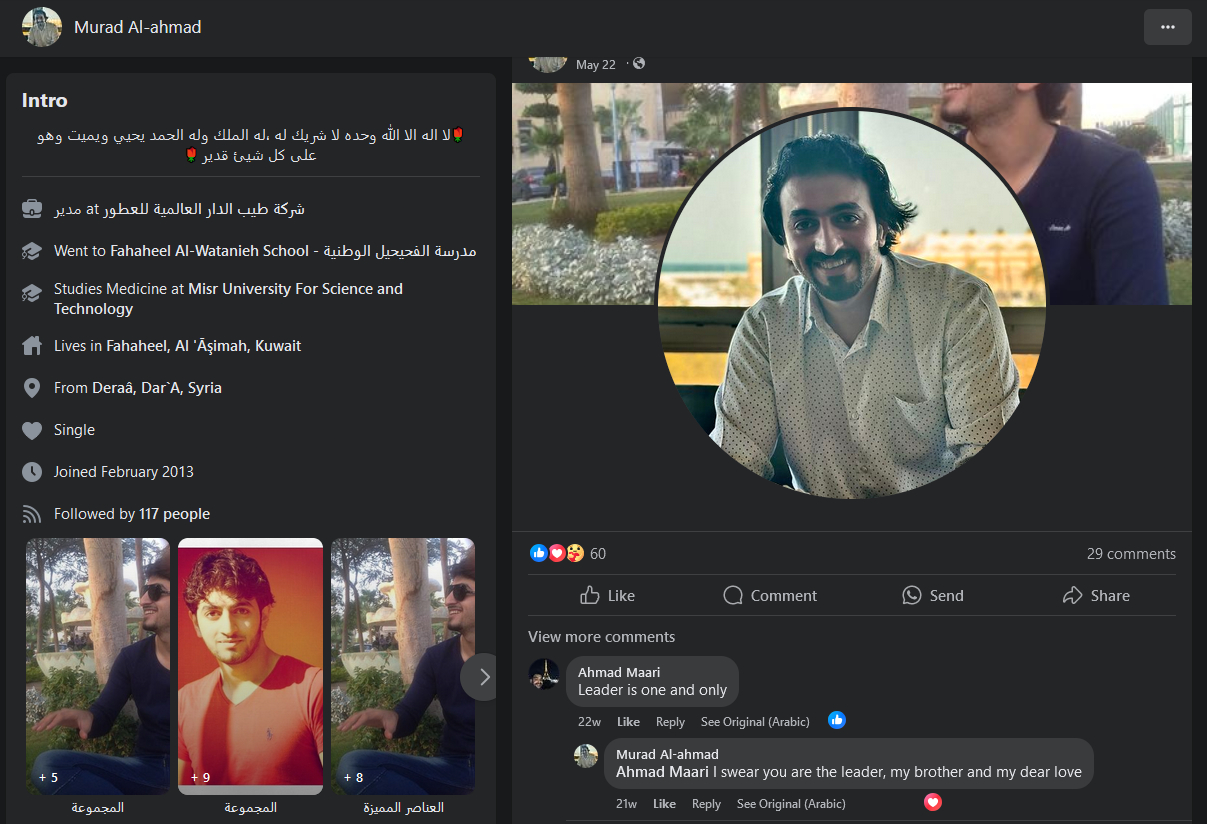Click the location pin icon beside From Deraâ
Screen dimensions: 1207x824
(32, 388)
